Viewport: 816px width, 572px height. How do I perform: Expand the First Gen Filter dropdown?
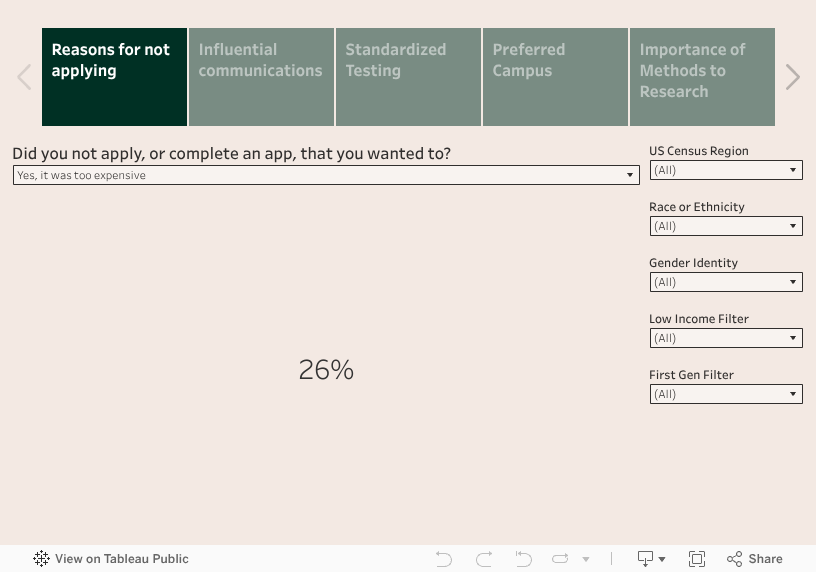[x=726, y=394]
